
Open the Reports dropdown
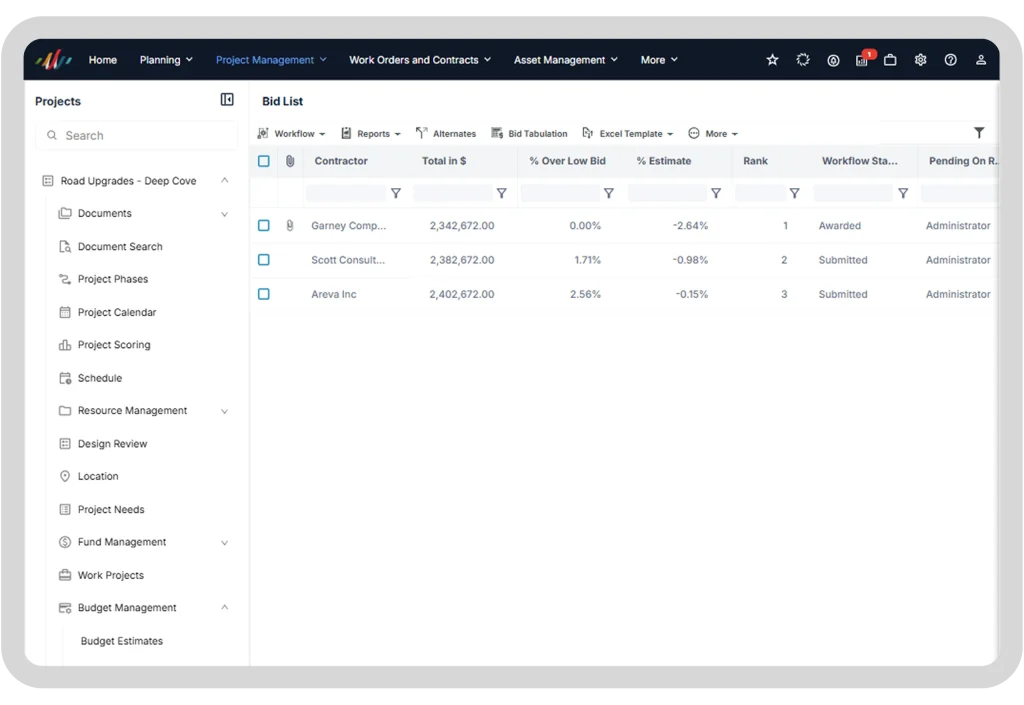coord(371,133)
